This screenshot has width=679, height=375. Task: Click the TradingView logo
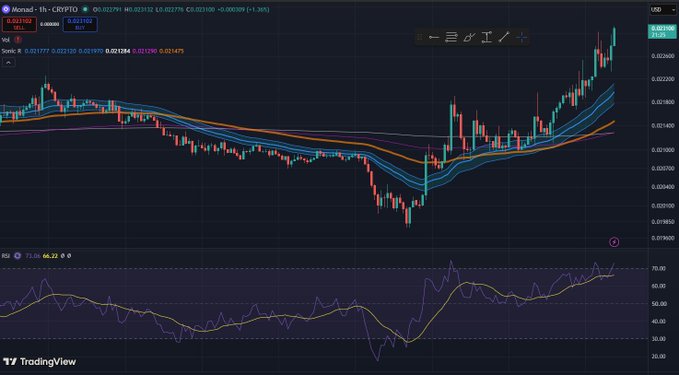tap(39, 362)
